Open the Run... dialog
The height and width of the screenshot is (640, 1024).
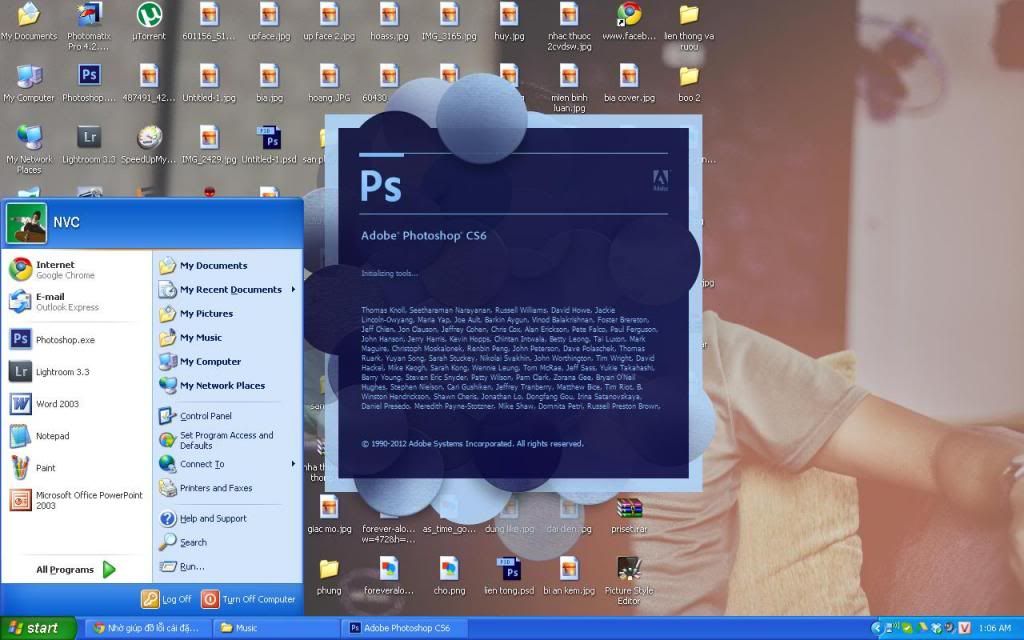[x=228, y=566]
